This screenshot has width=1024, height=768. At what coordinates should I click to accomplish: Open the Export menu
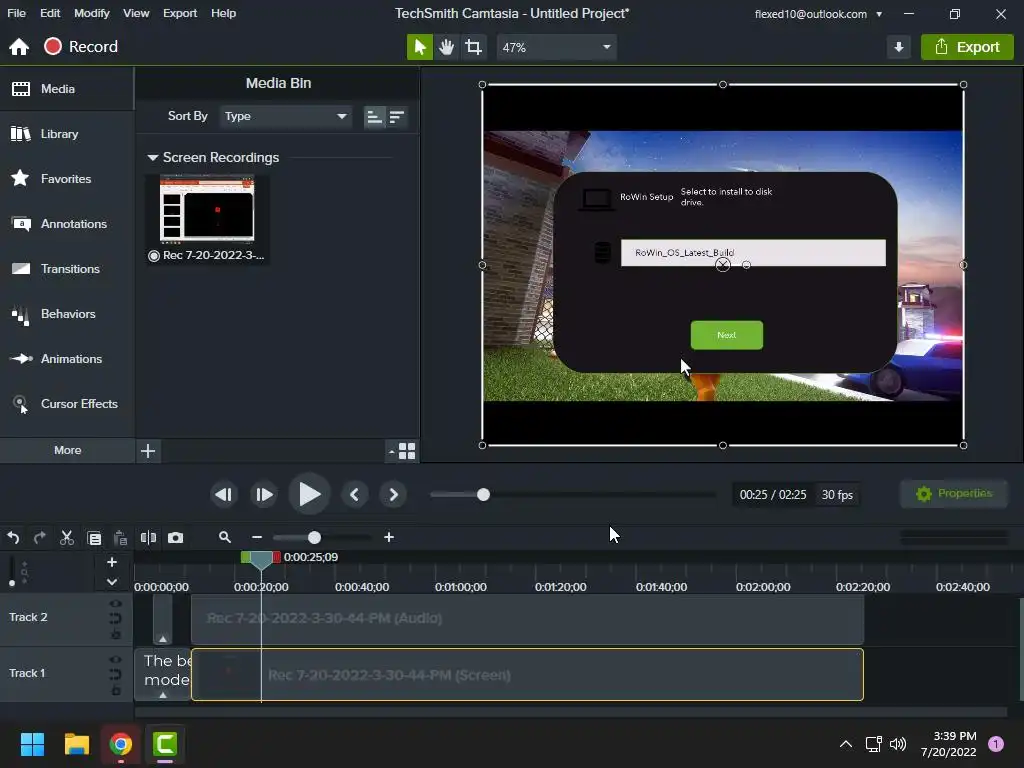click(180, 13)
